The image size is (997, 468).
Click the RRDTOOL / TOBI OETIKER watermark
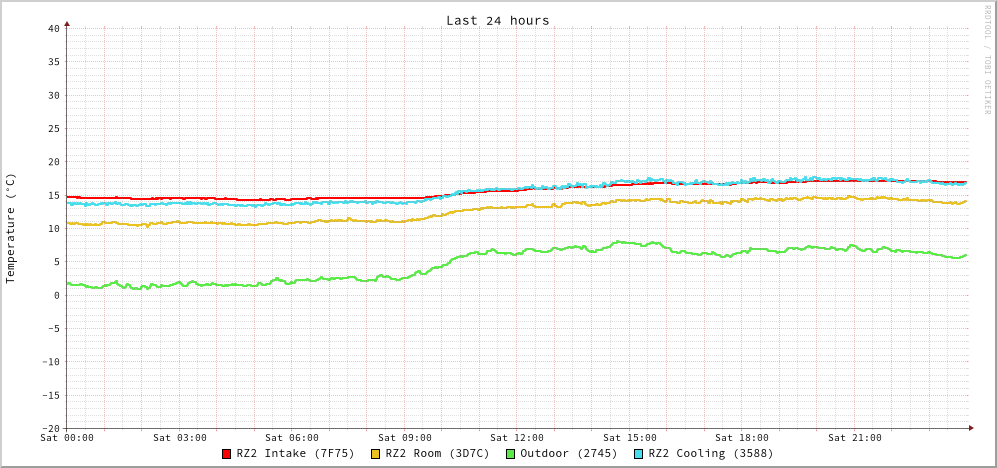[986, 58]
